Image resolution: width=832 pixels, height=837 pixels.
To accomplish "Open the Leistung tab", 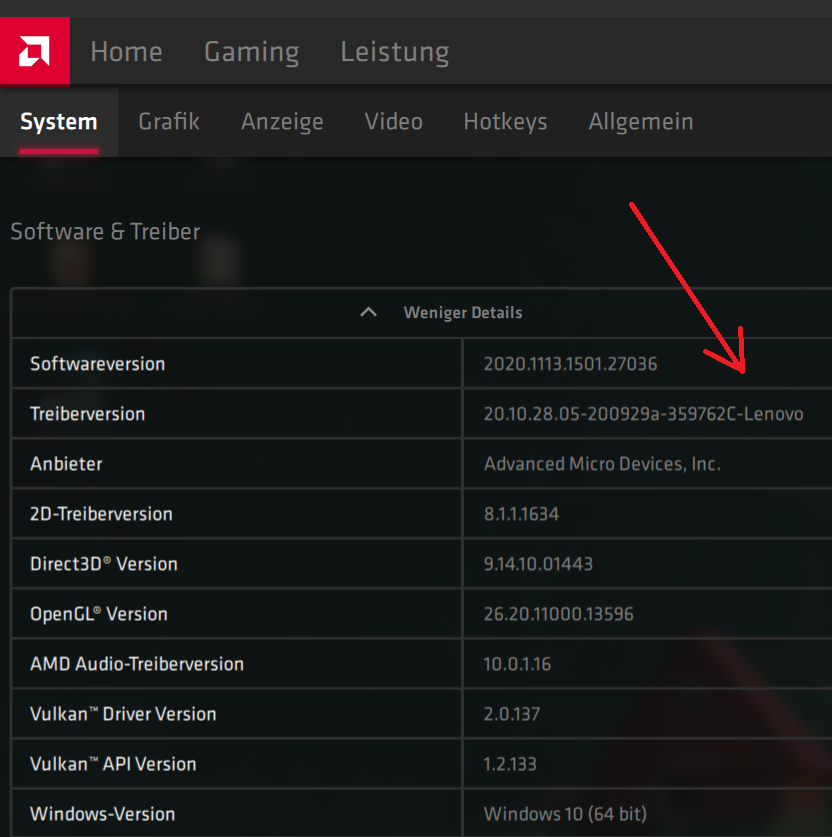I will 395,53.
